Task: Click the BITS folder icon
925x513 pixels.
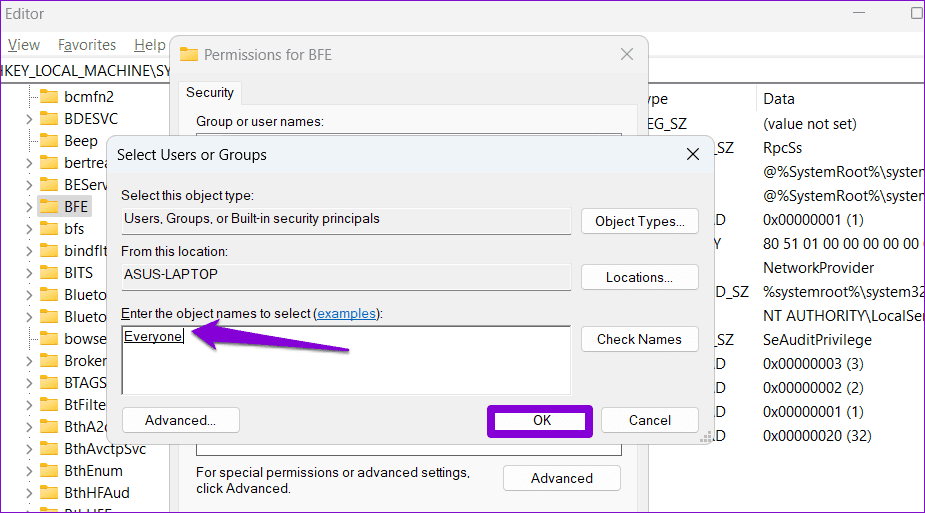Action: pyautogui.click(x=49, y=272)
